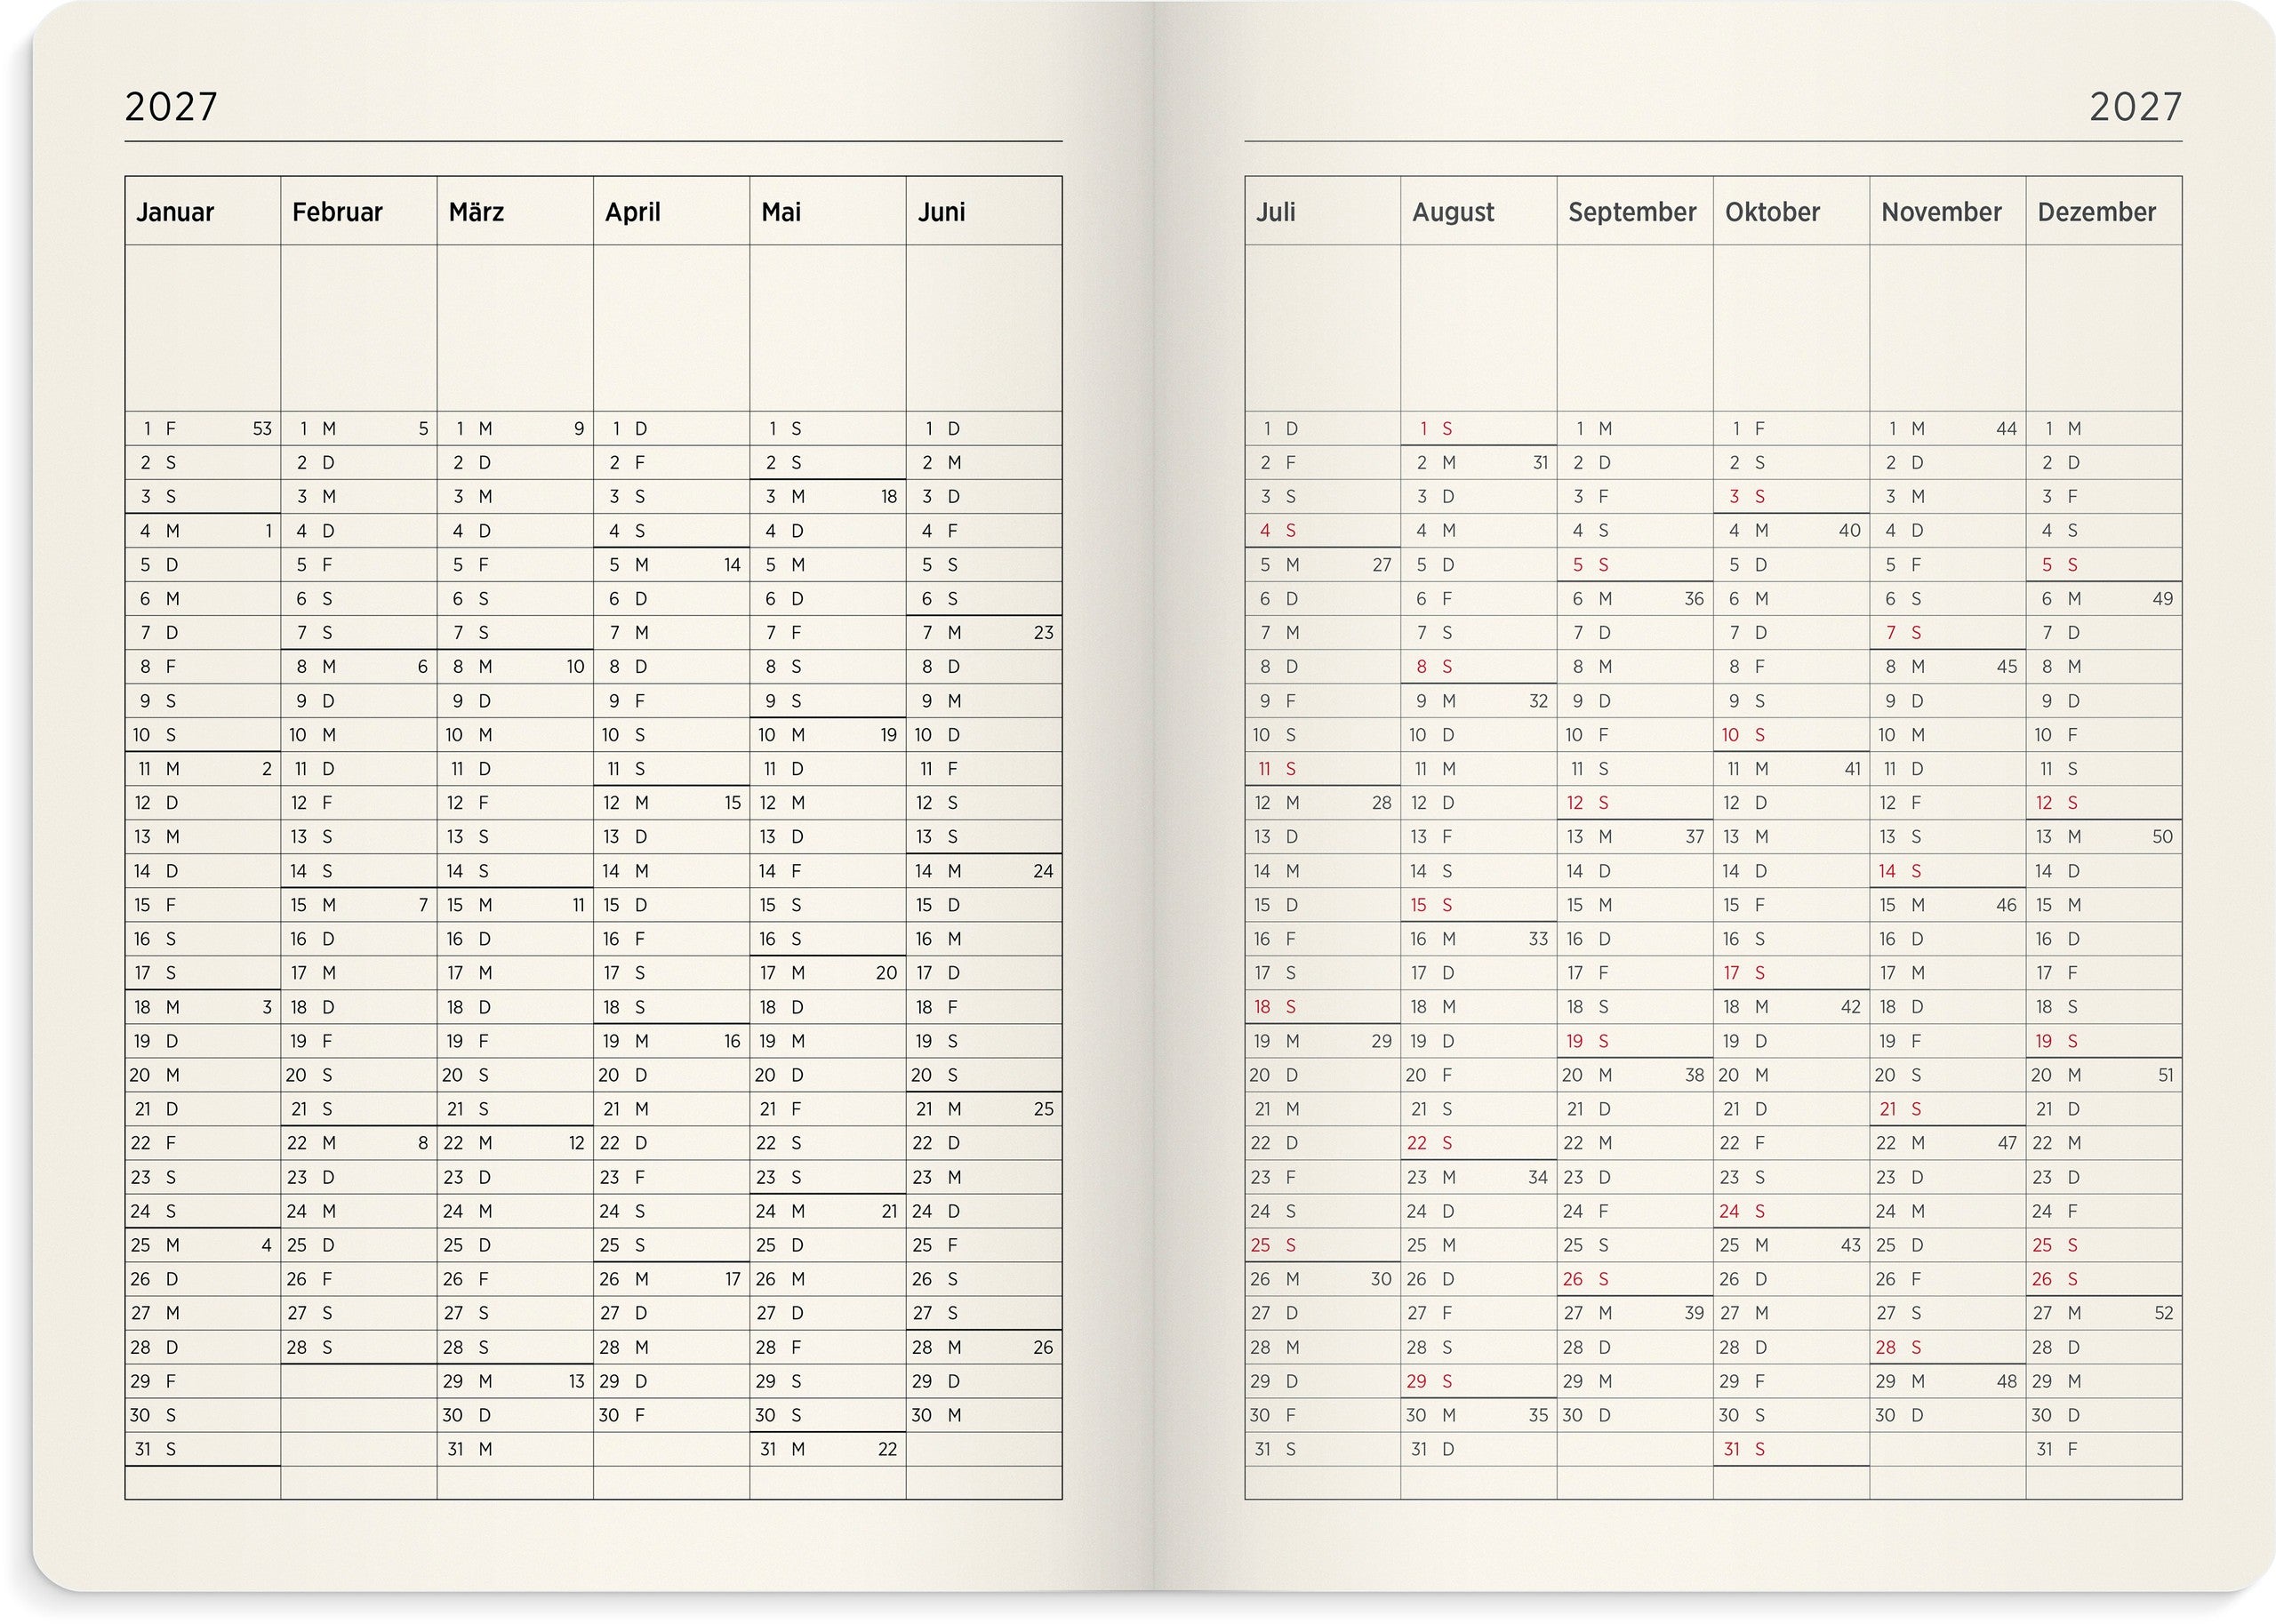Click the Juni month header

click(941, 212)
